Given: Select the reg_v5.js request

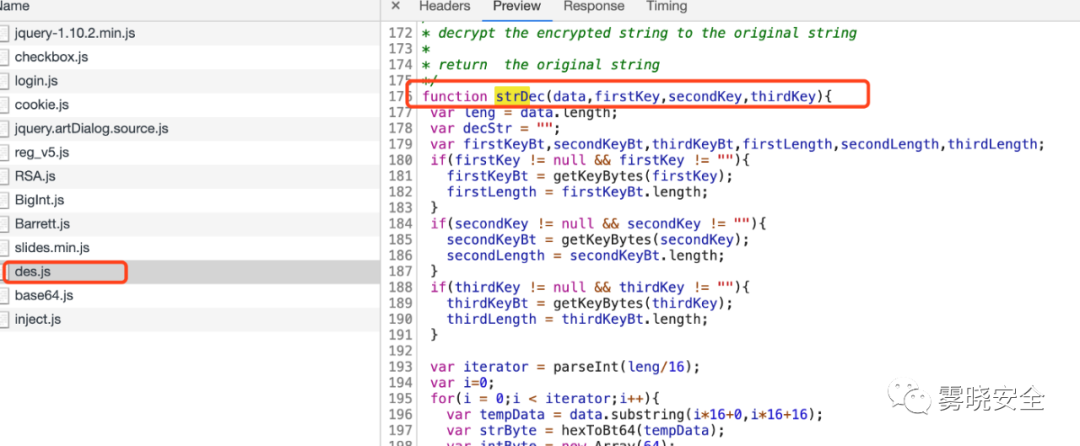Looking at the screenshot, I should [42, 152].
